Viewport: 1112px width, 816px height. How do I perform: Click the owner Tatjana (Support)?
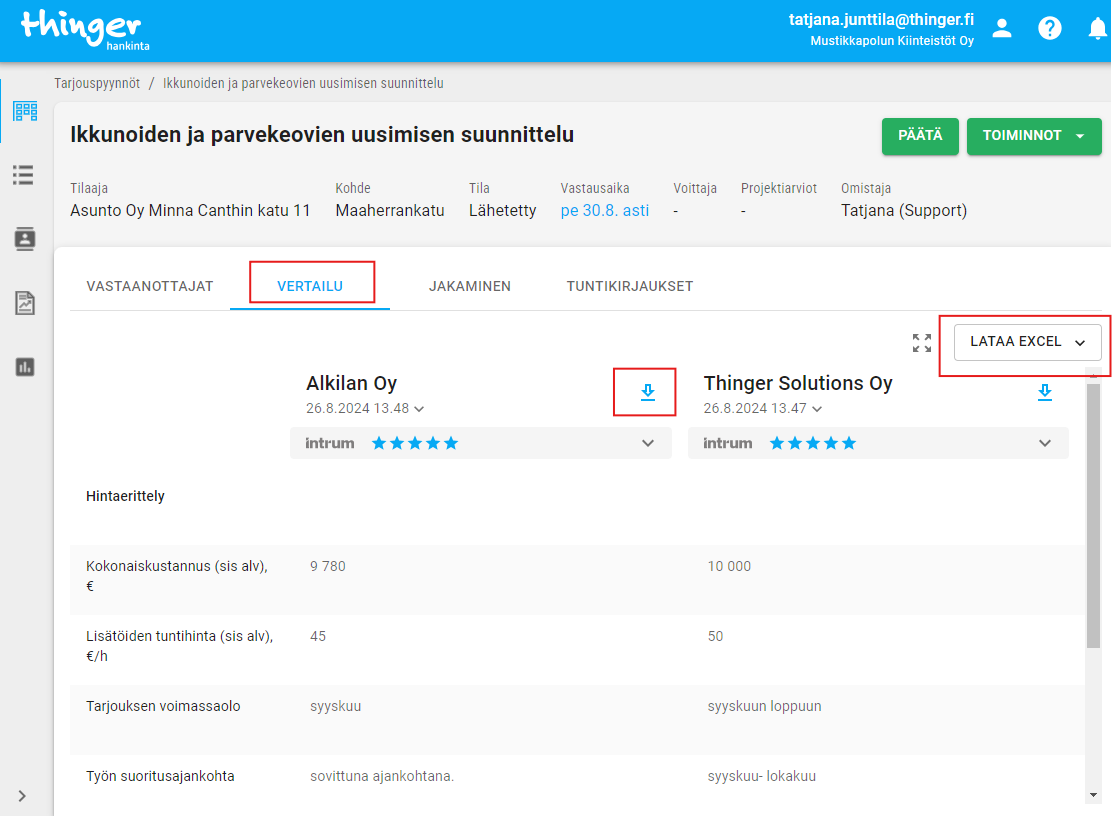pyautogui.click(x=904, y=211)
